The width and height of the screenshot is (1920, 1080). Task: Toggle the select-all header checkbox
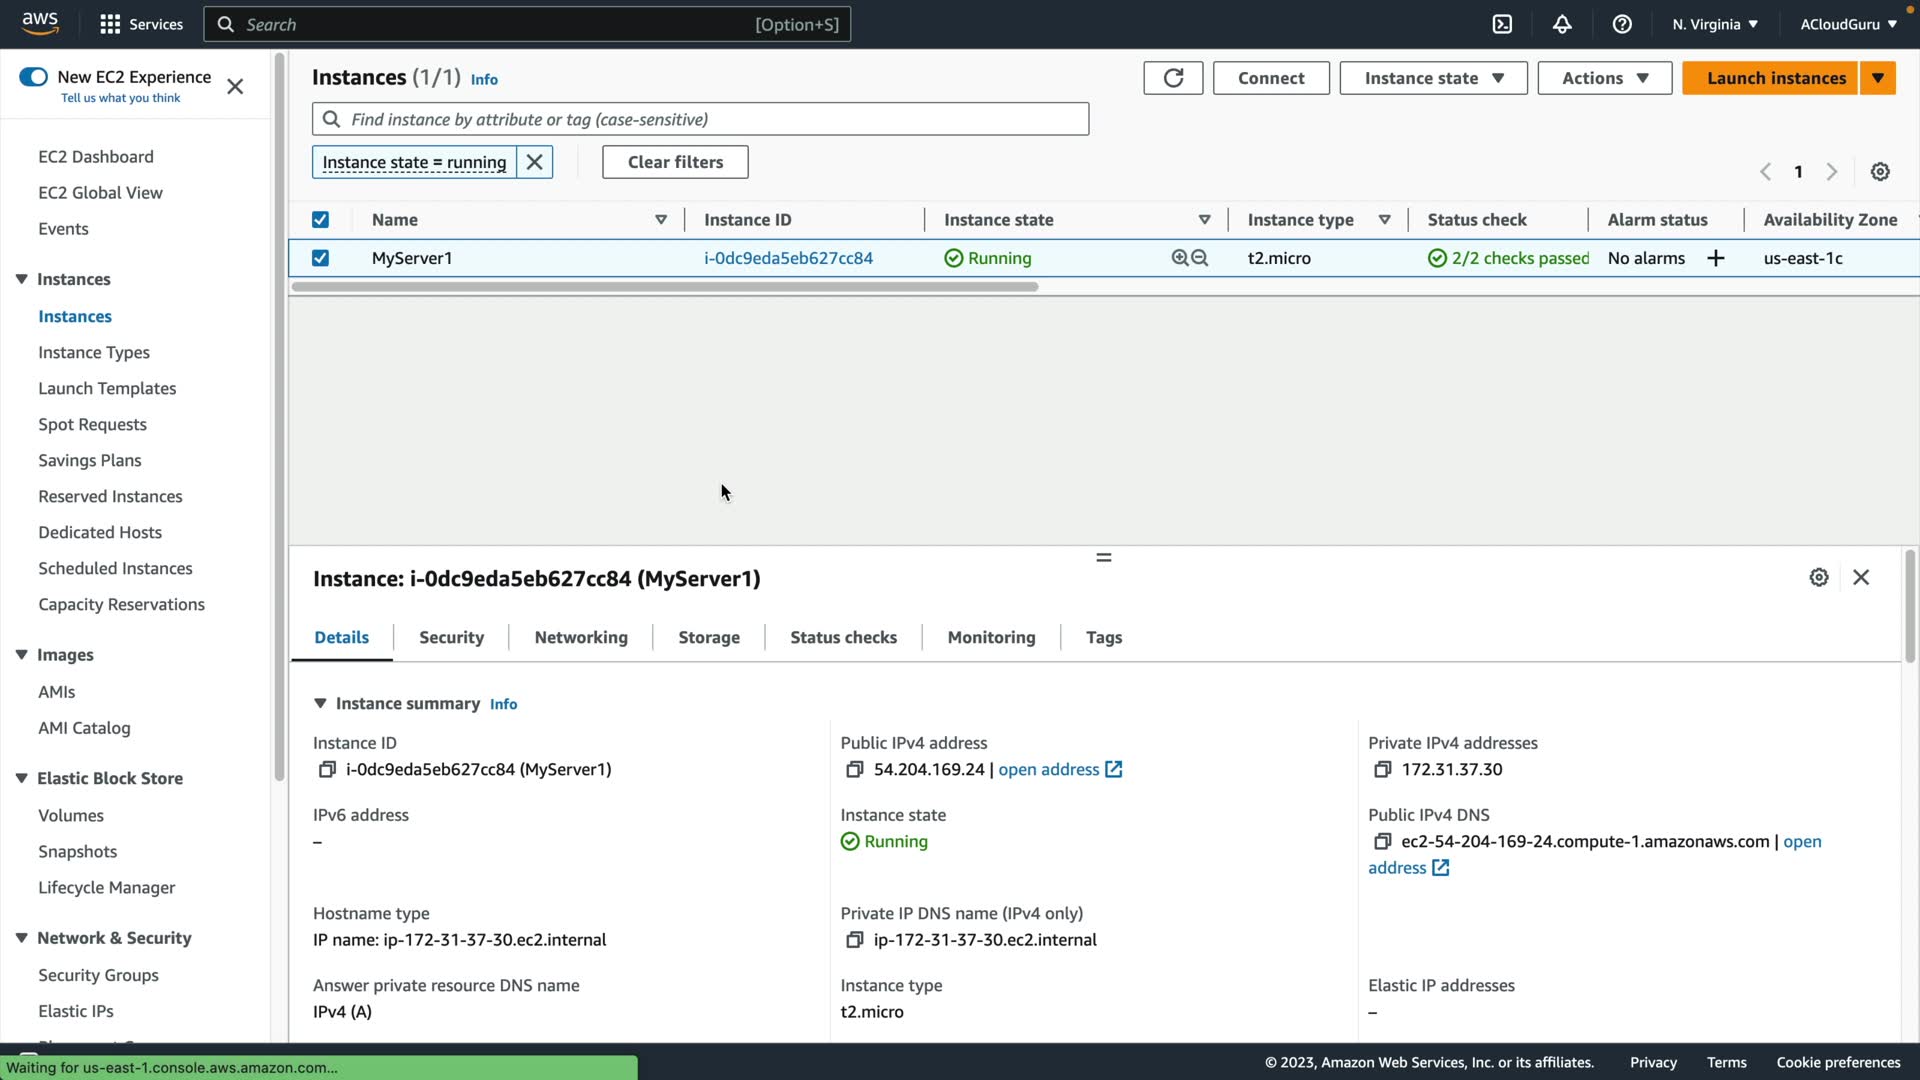point(320,220)
